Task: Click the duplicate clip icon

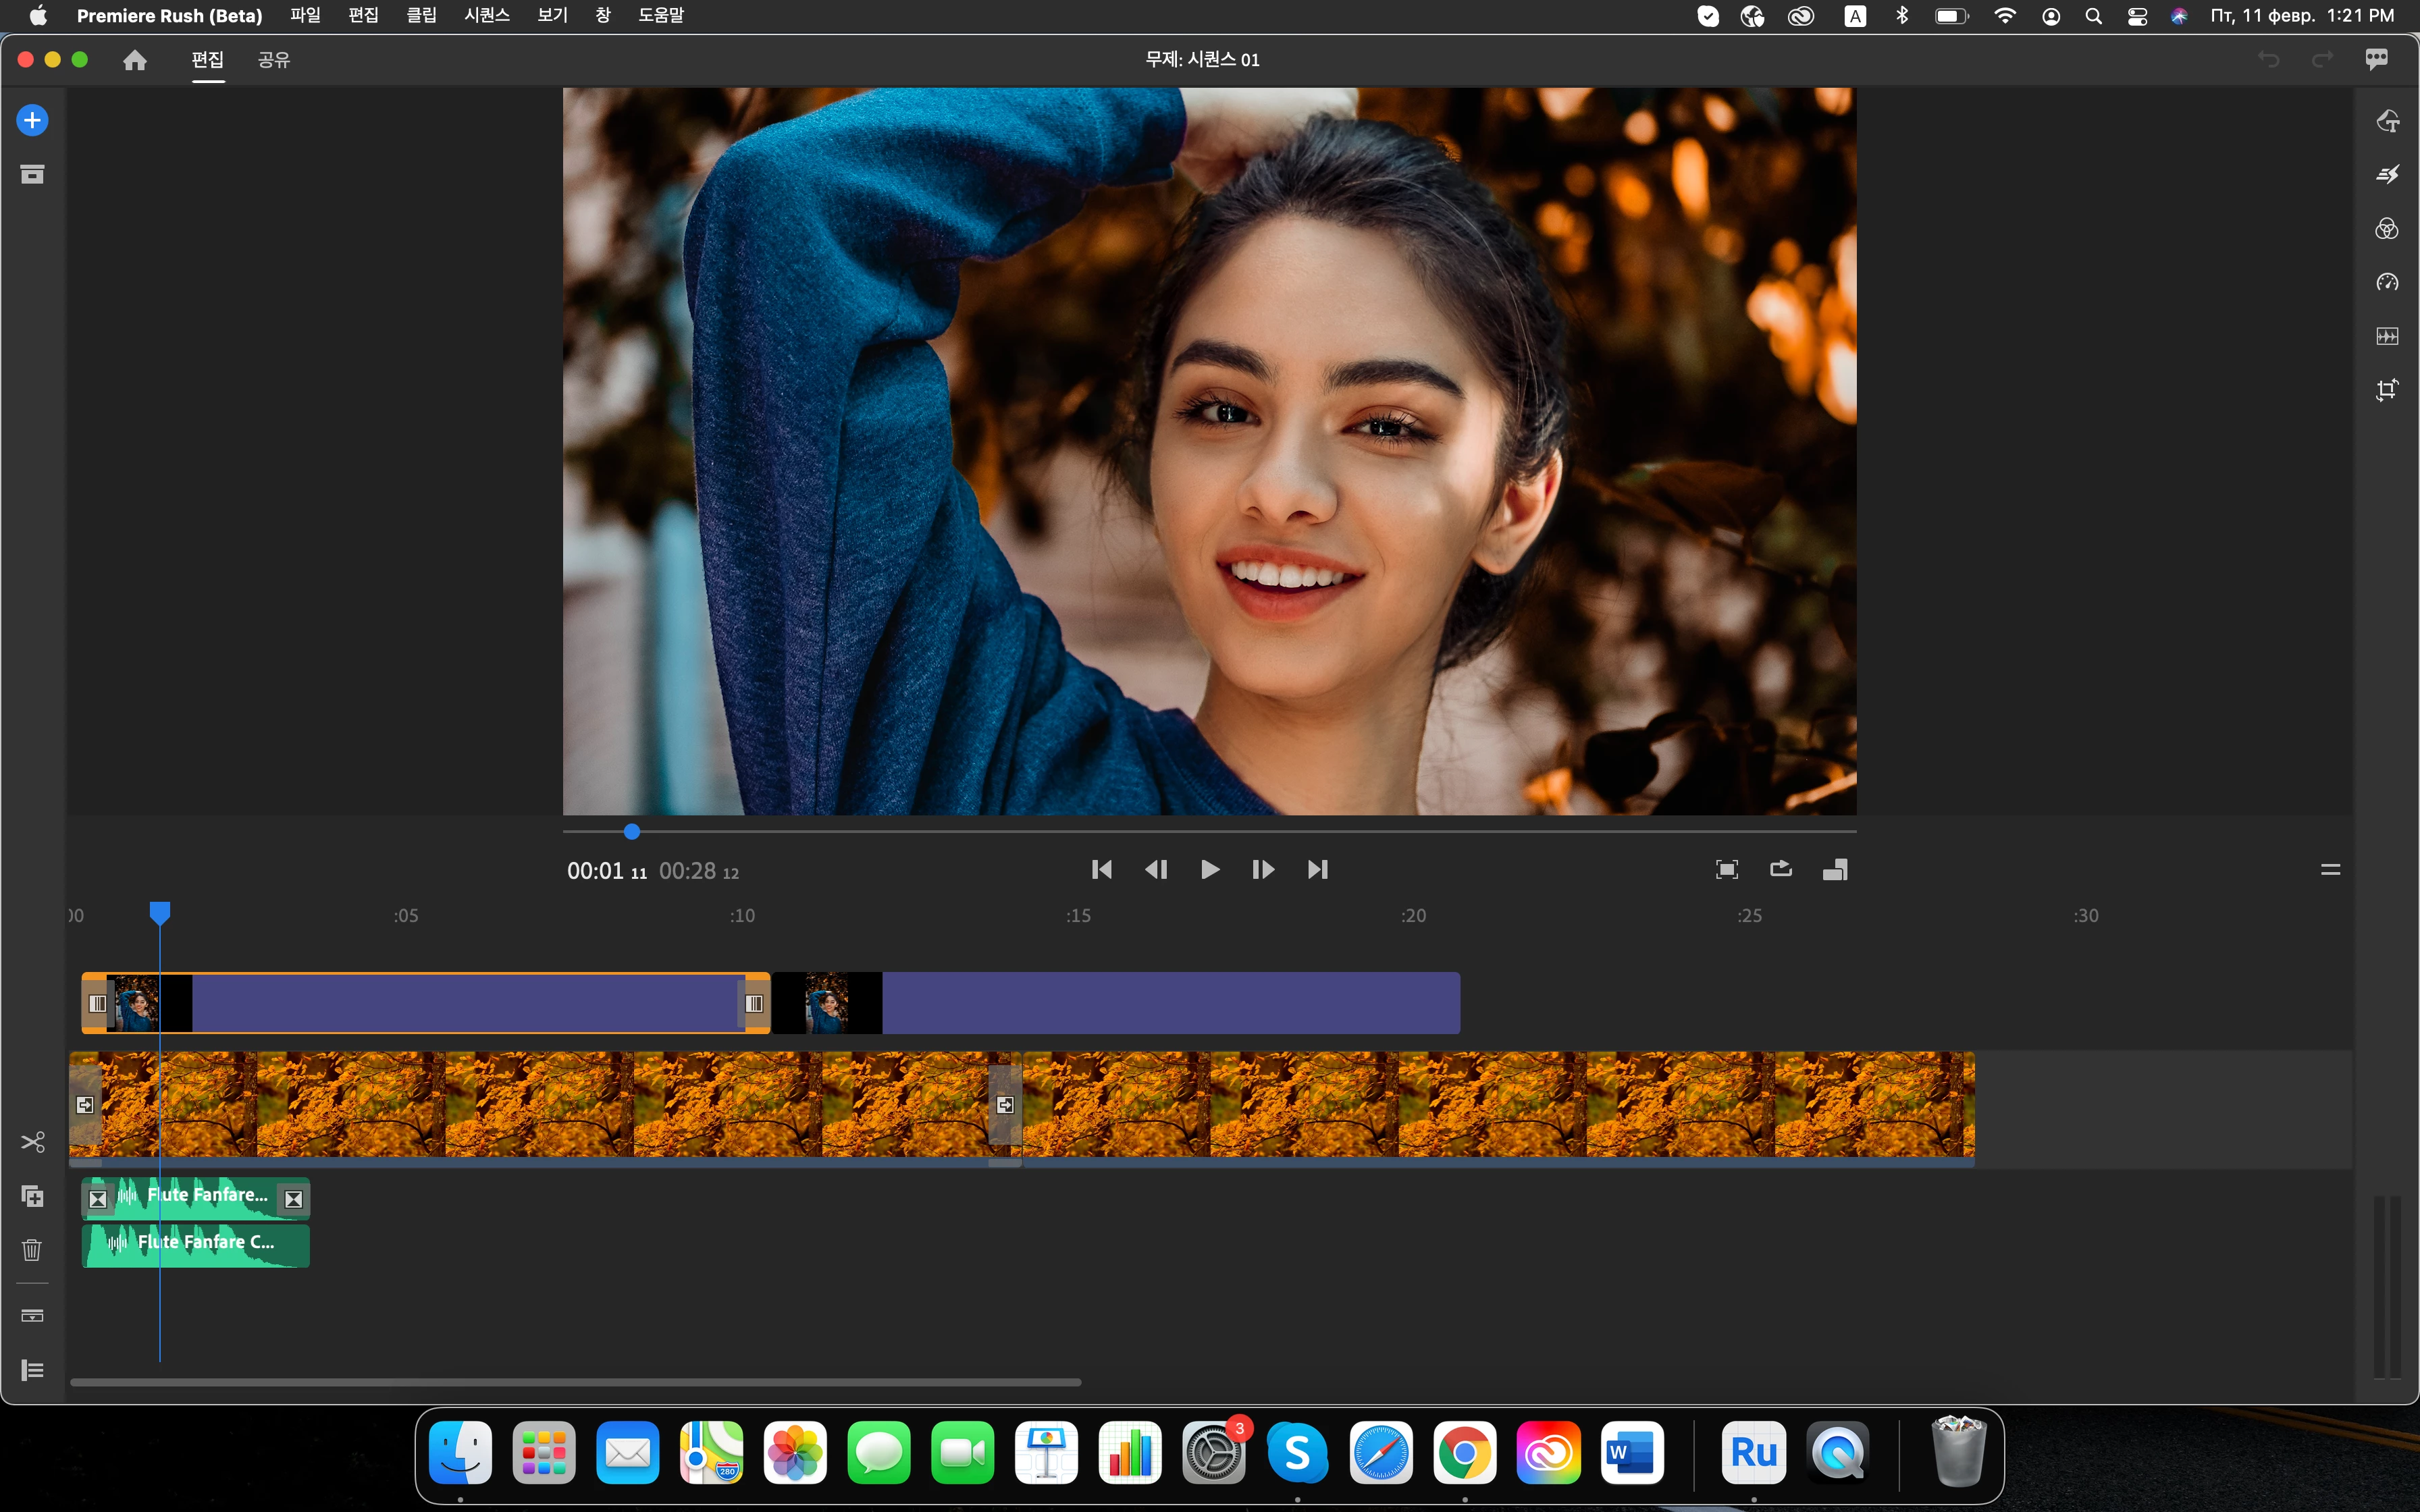Action: click(x=32, y=1196)
